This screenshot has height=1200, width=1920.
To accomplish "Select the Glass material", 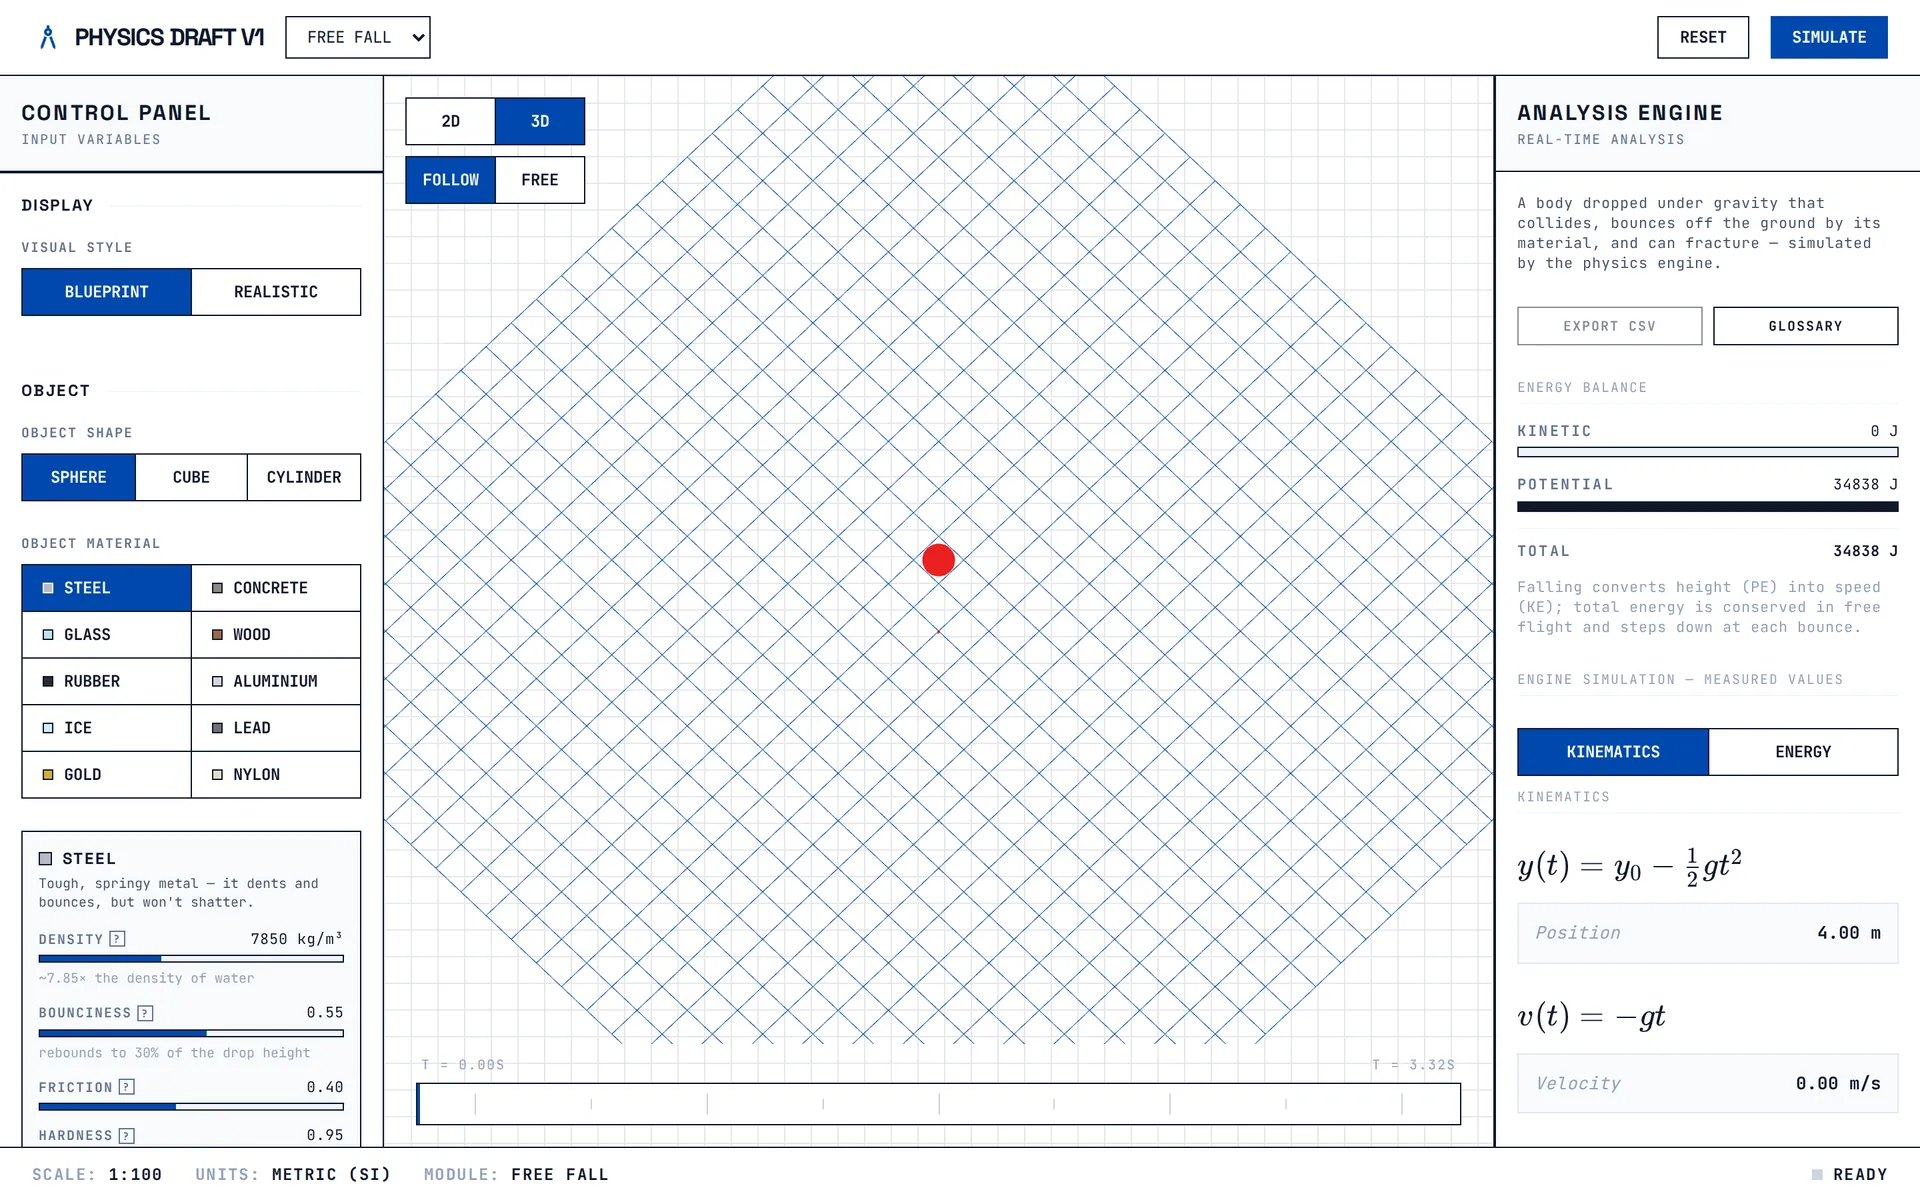I will 106,635.
